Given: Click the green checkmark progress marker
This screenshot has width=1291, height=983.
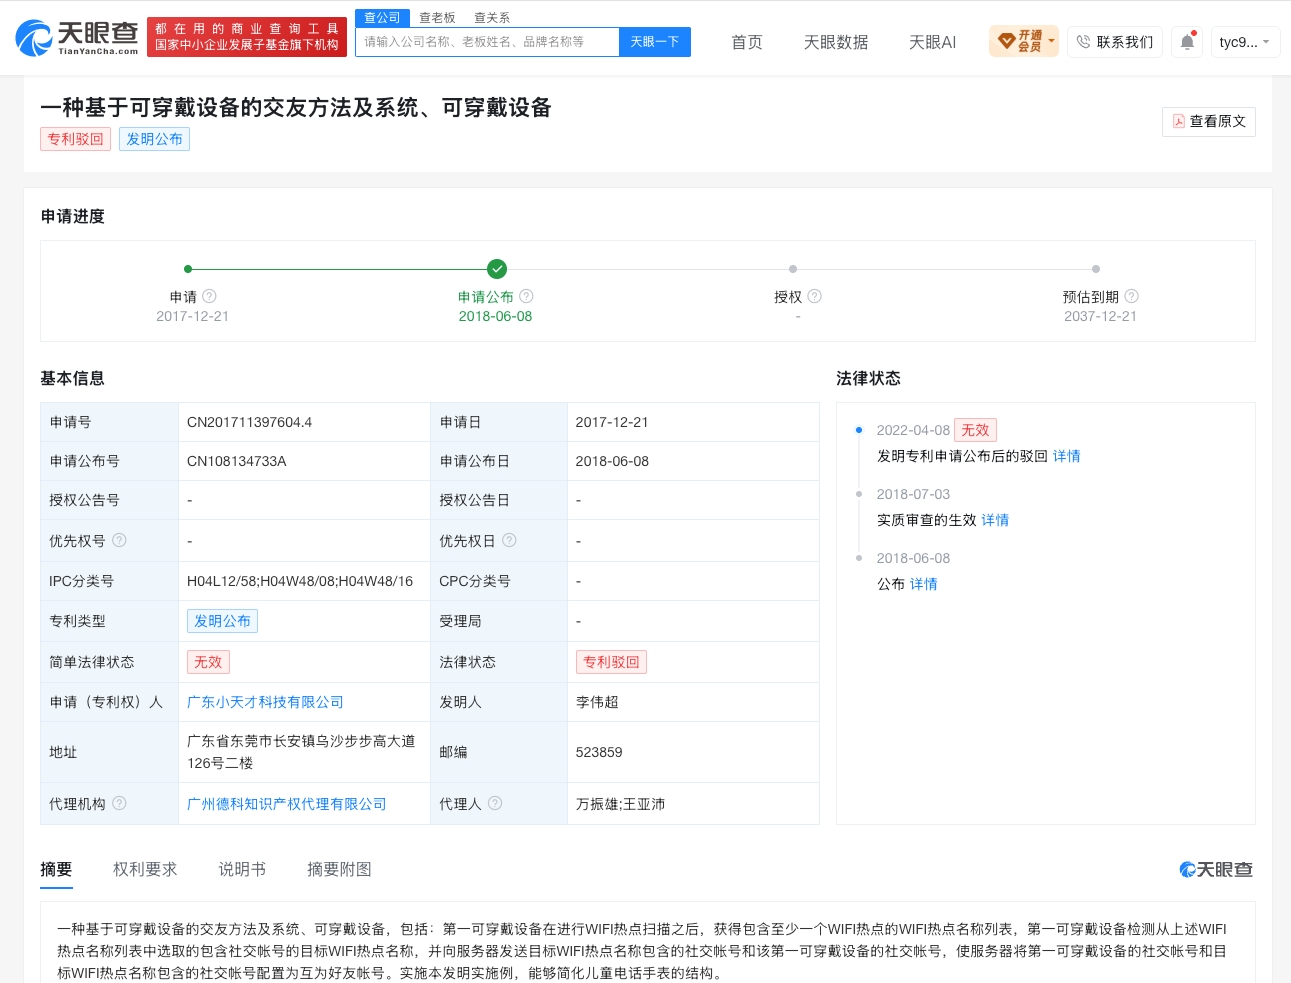Looking at the screenshot, I should click(496, 269).
